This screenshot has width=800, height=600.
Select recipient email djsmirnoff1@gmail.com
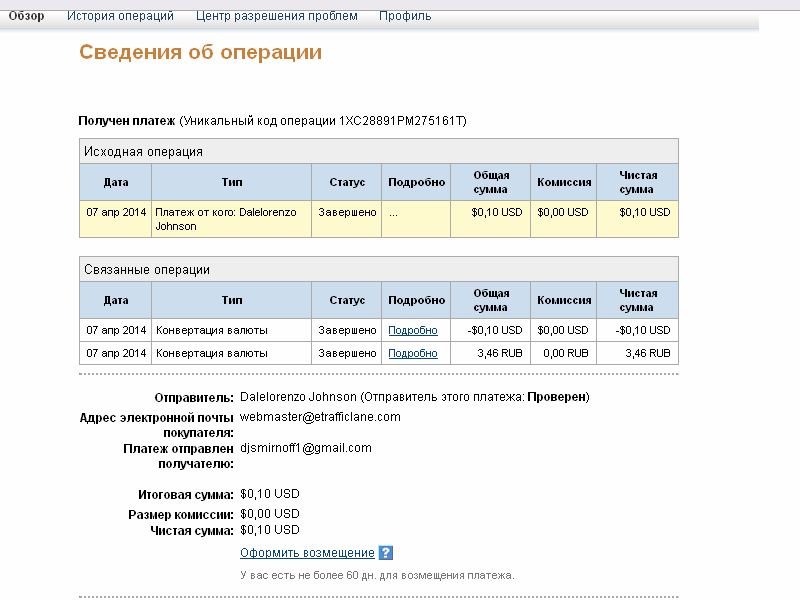(x=306, y=448)
